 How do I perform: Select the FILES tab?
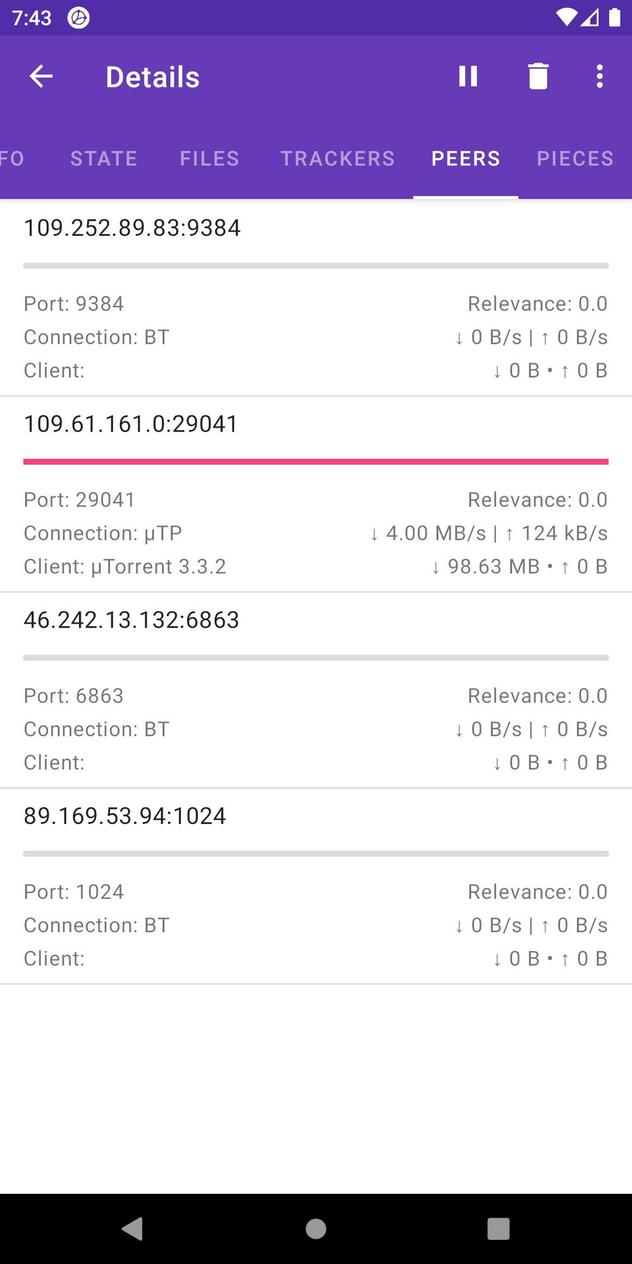tap(209, 158)
